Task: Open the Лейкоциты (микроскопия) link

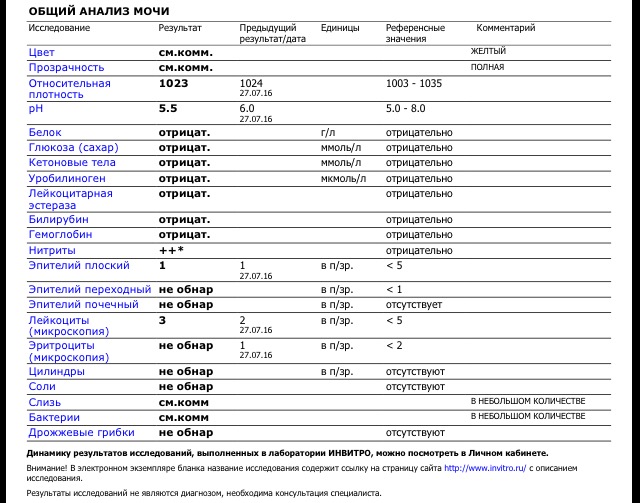Action: [x=69, y=326]
